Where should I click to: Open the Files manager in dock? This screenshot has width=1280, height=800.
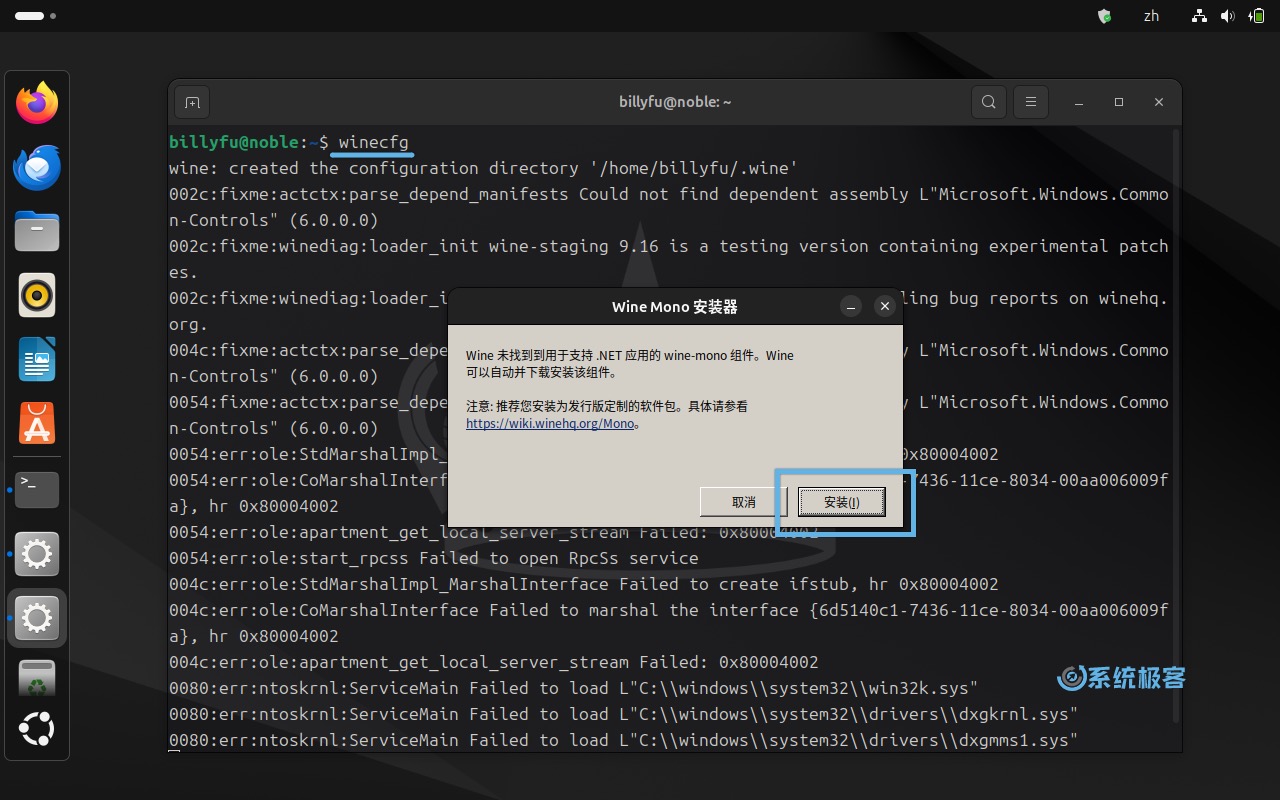coord(37,231)
